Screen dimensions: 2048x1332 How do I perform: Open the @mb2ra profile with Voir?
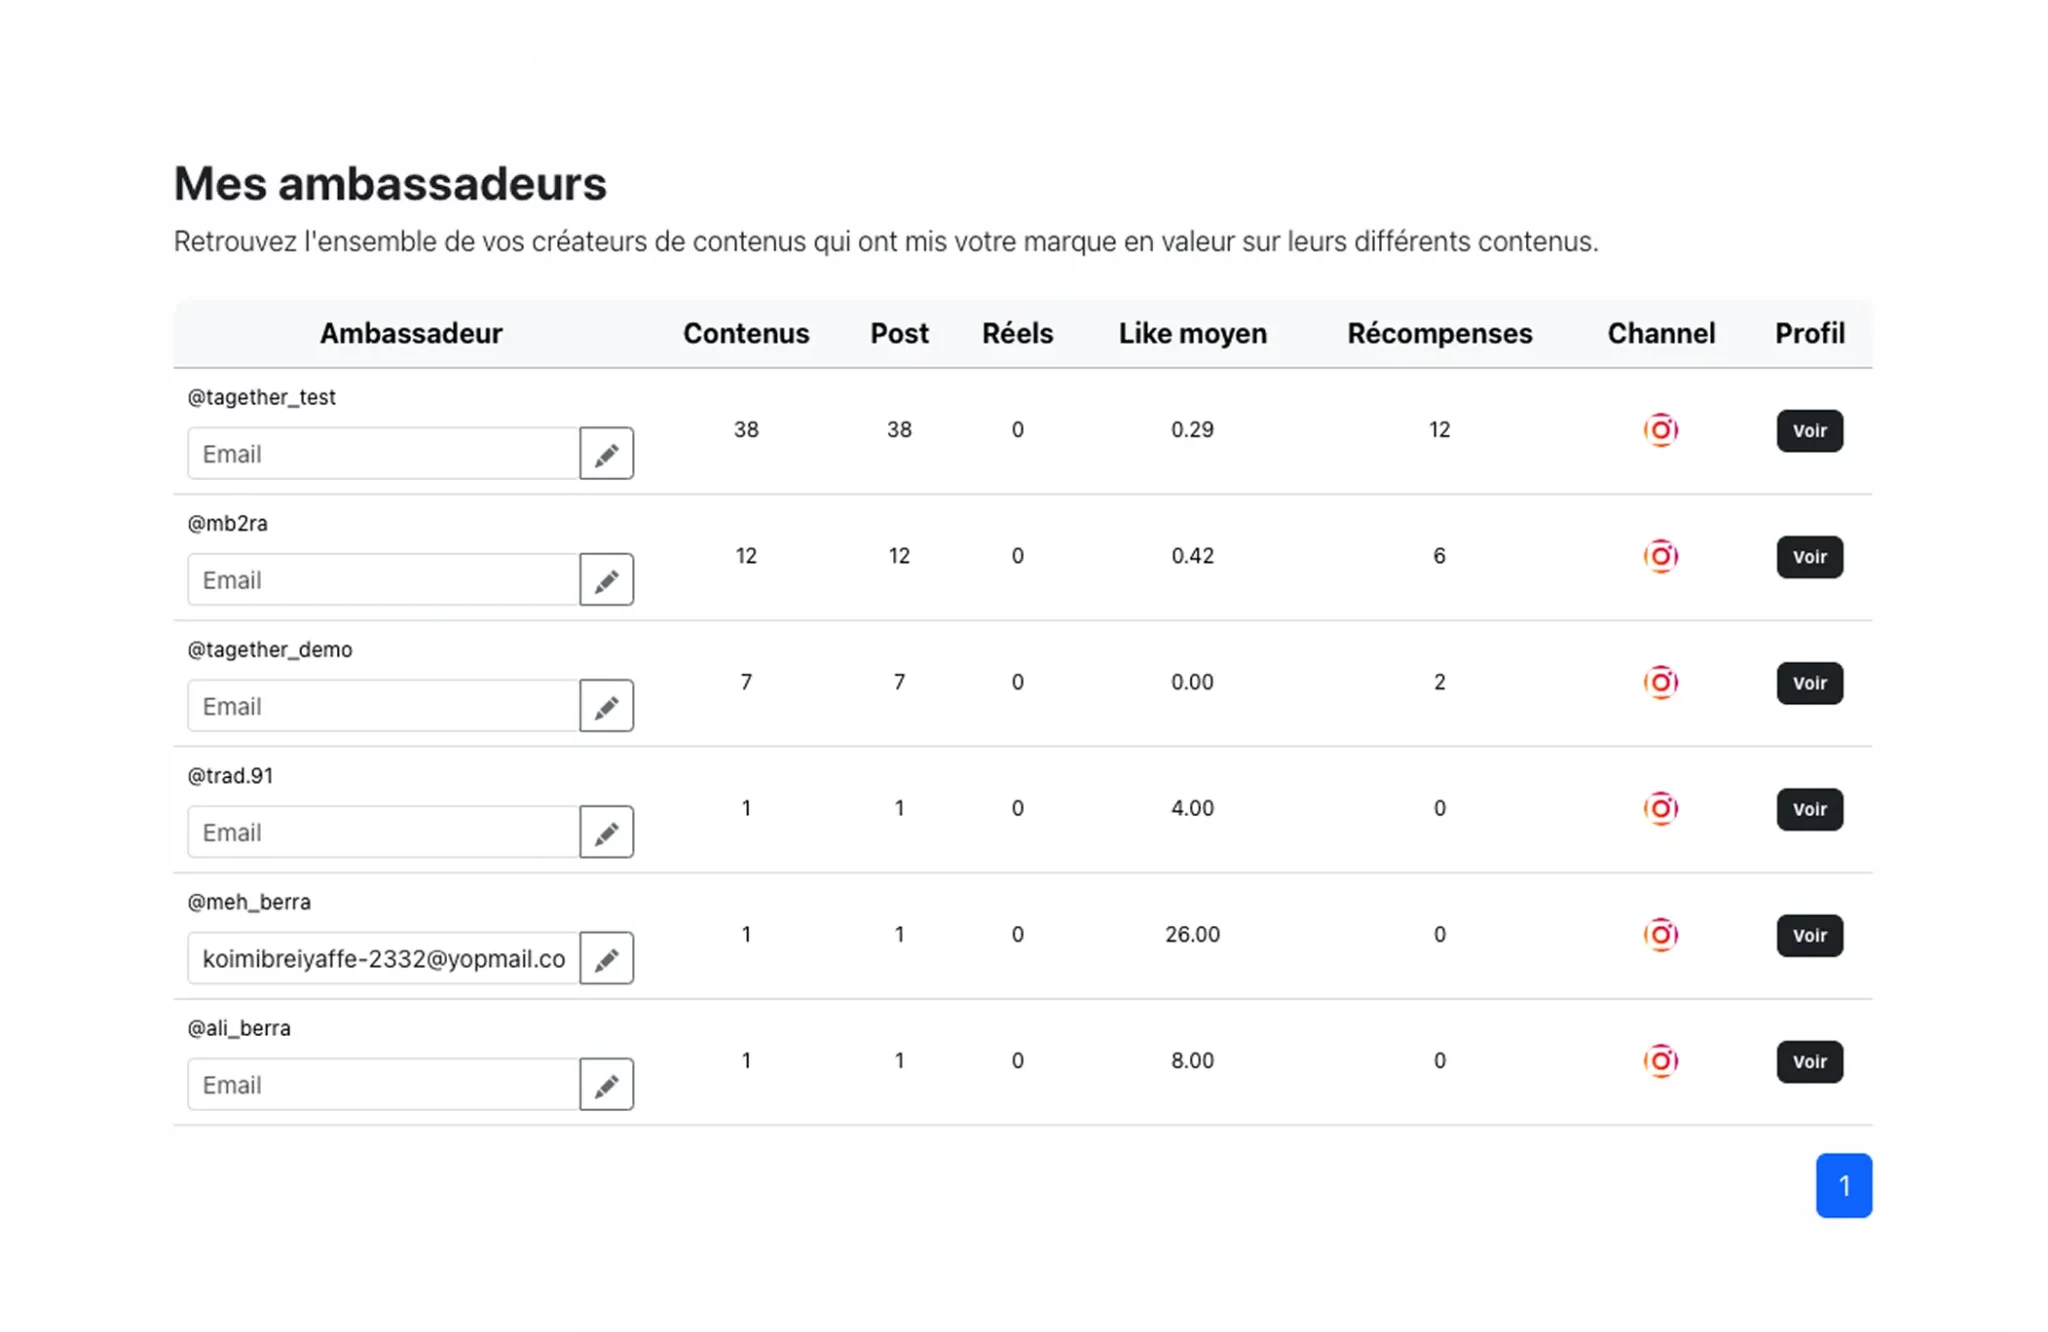click(1809, 557)
